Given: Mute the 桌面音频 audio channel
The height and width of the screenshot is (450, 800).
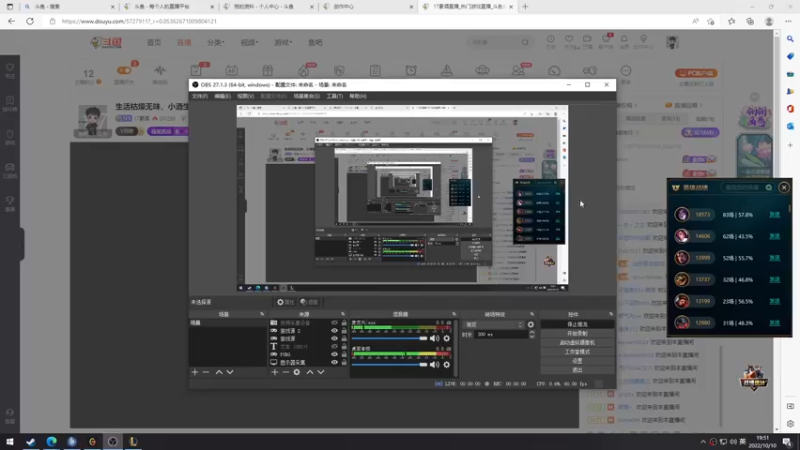Looking at the screenshot, I should pyautogui.click(x=434, y=364).
